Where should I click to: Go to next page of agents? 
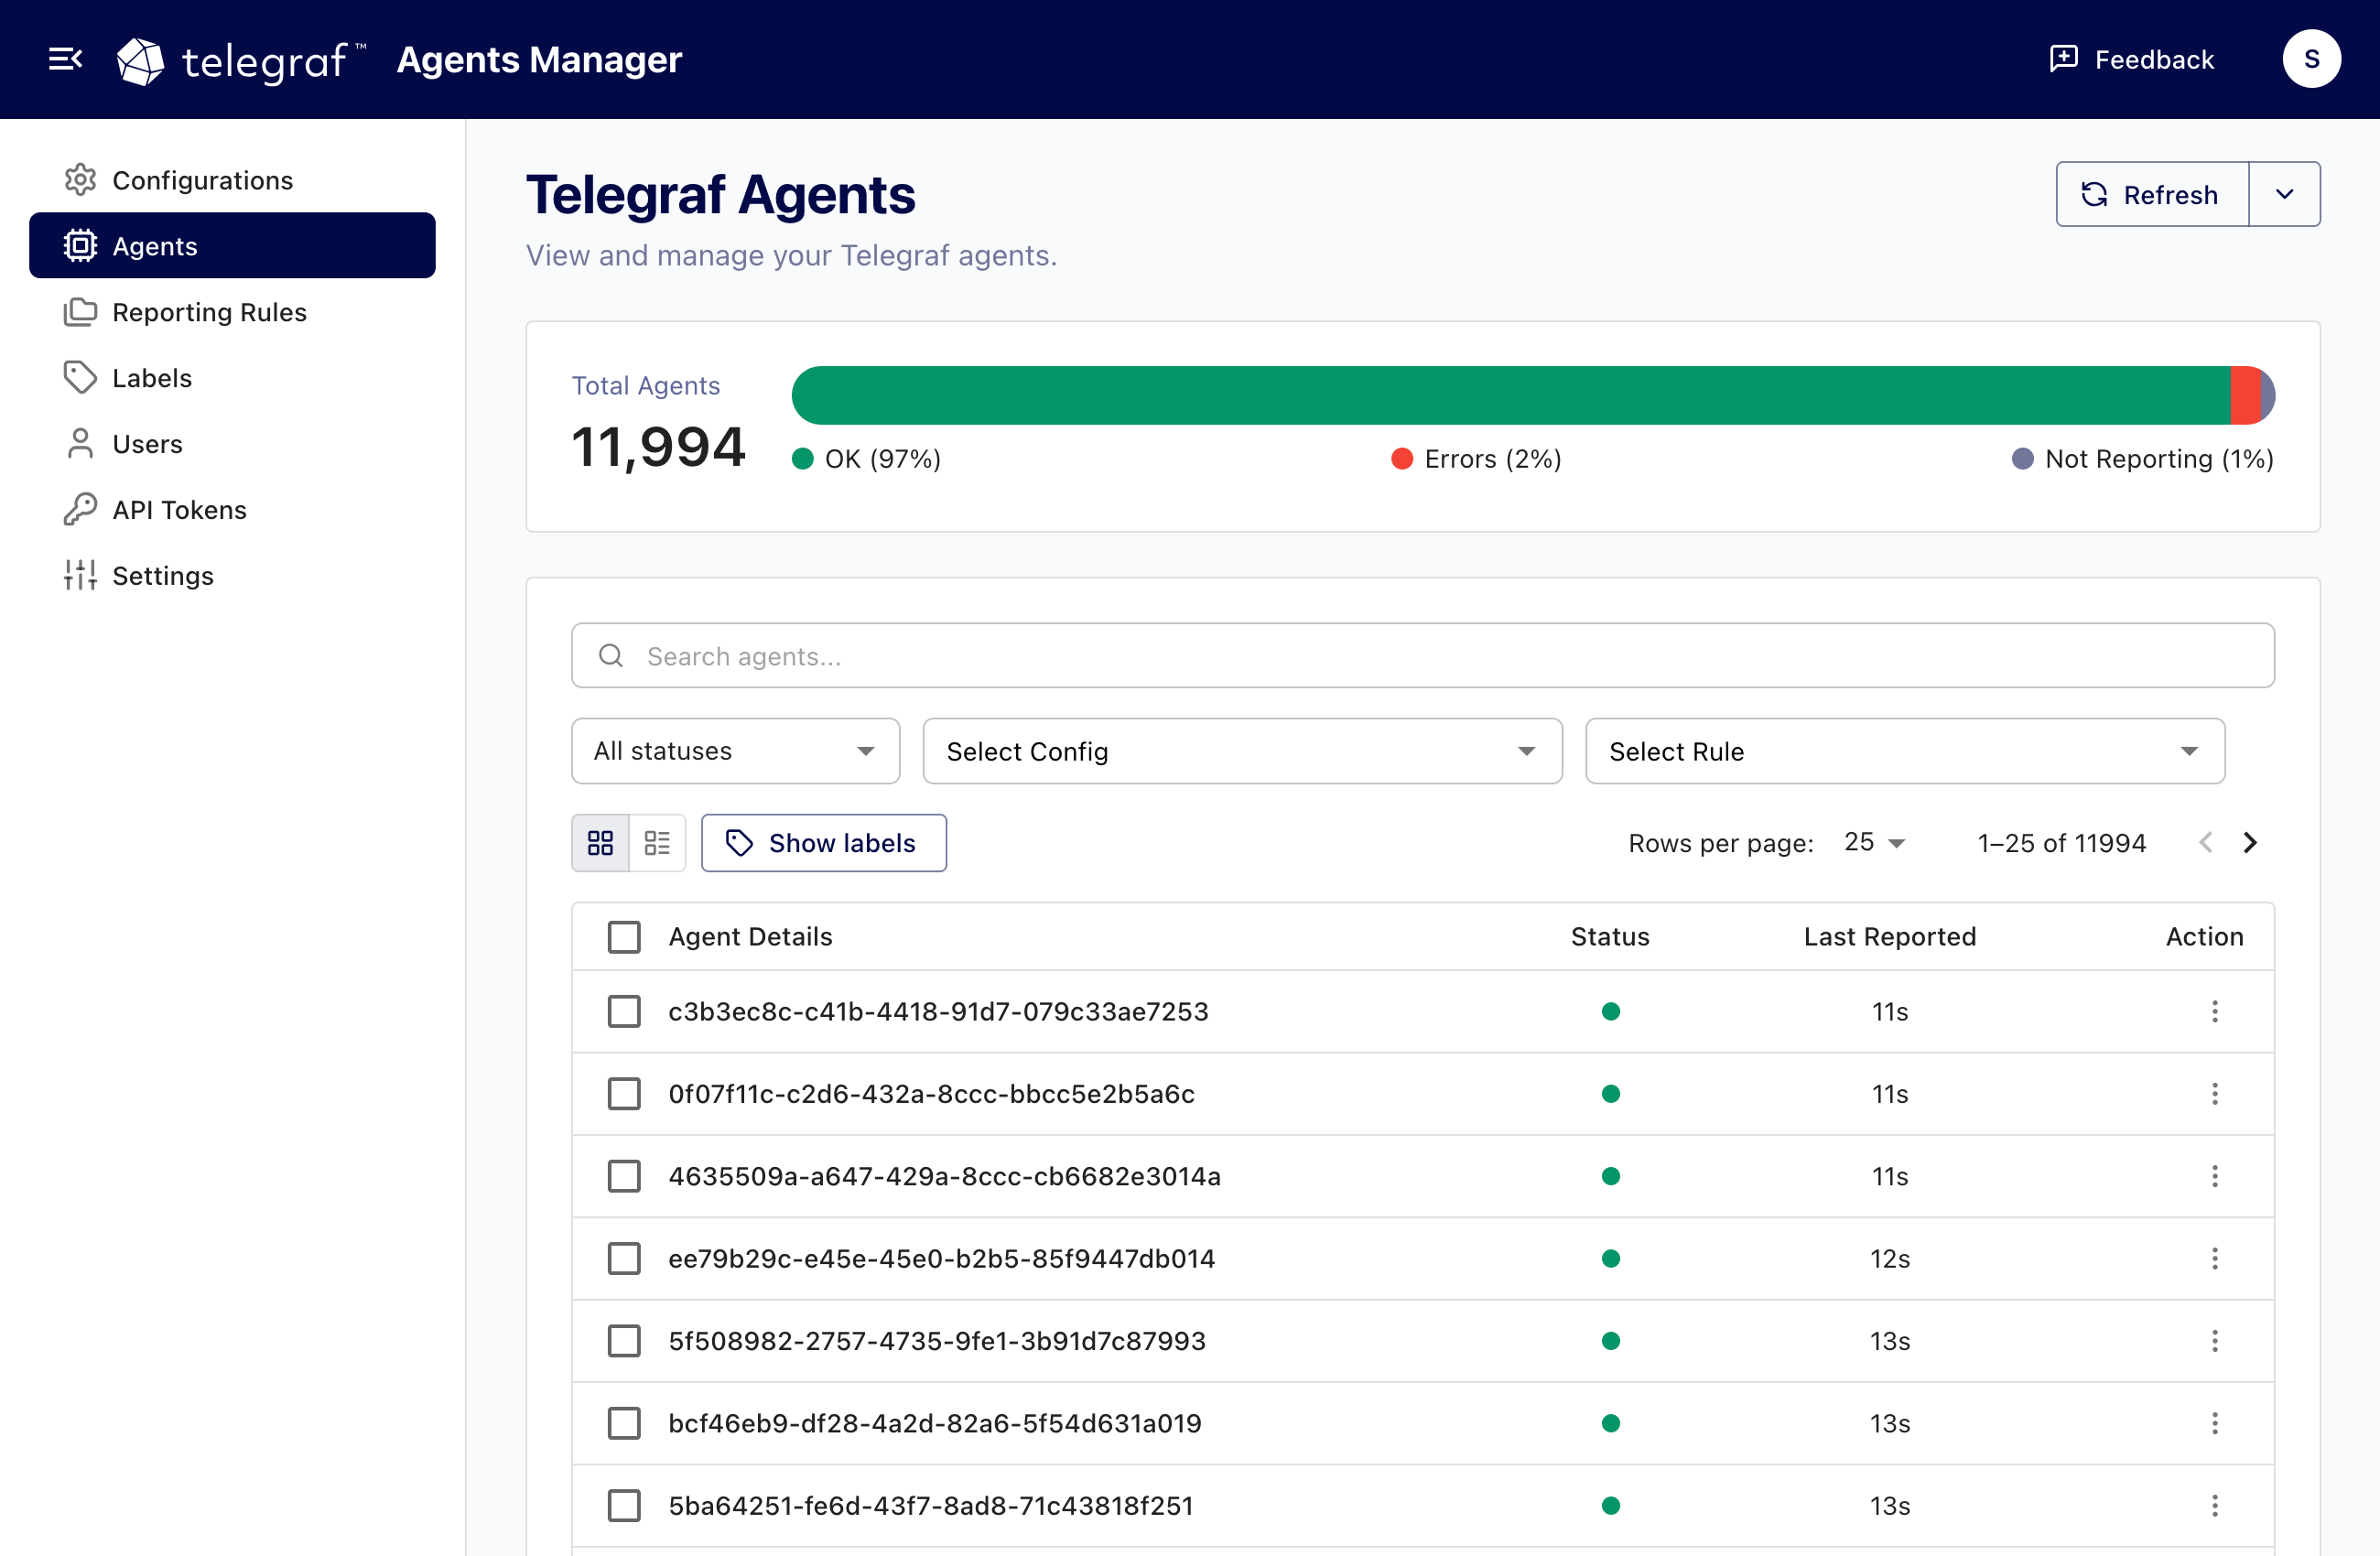point(2250,843)
